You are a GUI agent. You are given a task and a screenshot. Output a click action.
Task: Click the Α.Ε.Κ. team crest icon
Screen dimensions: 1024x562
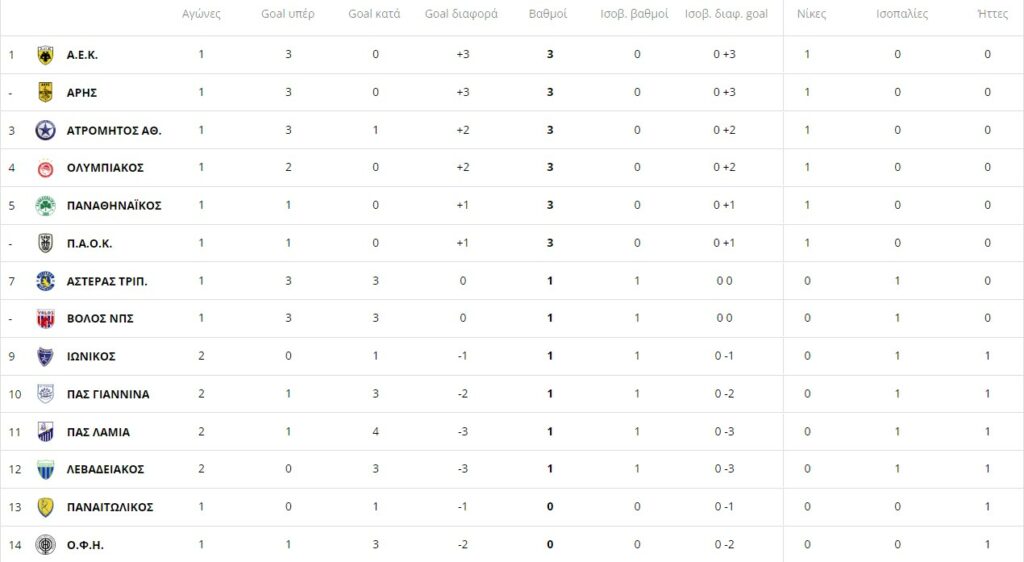45,55
